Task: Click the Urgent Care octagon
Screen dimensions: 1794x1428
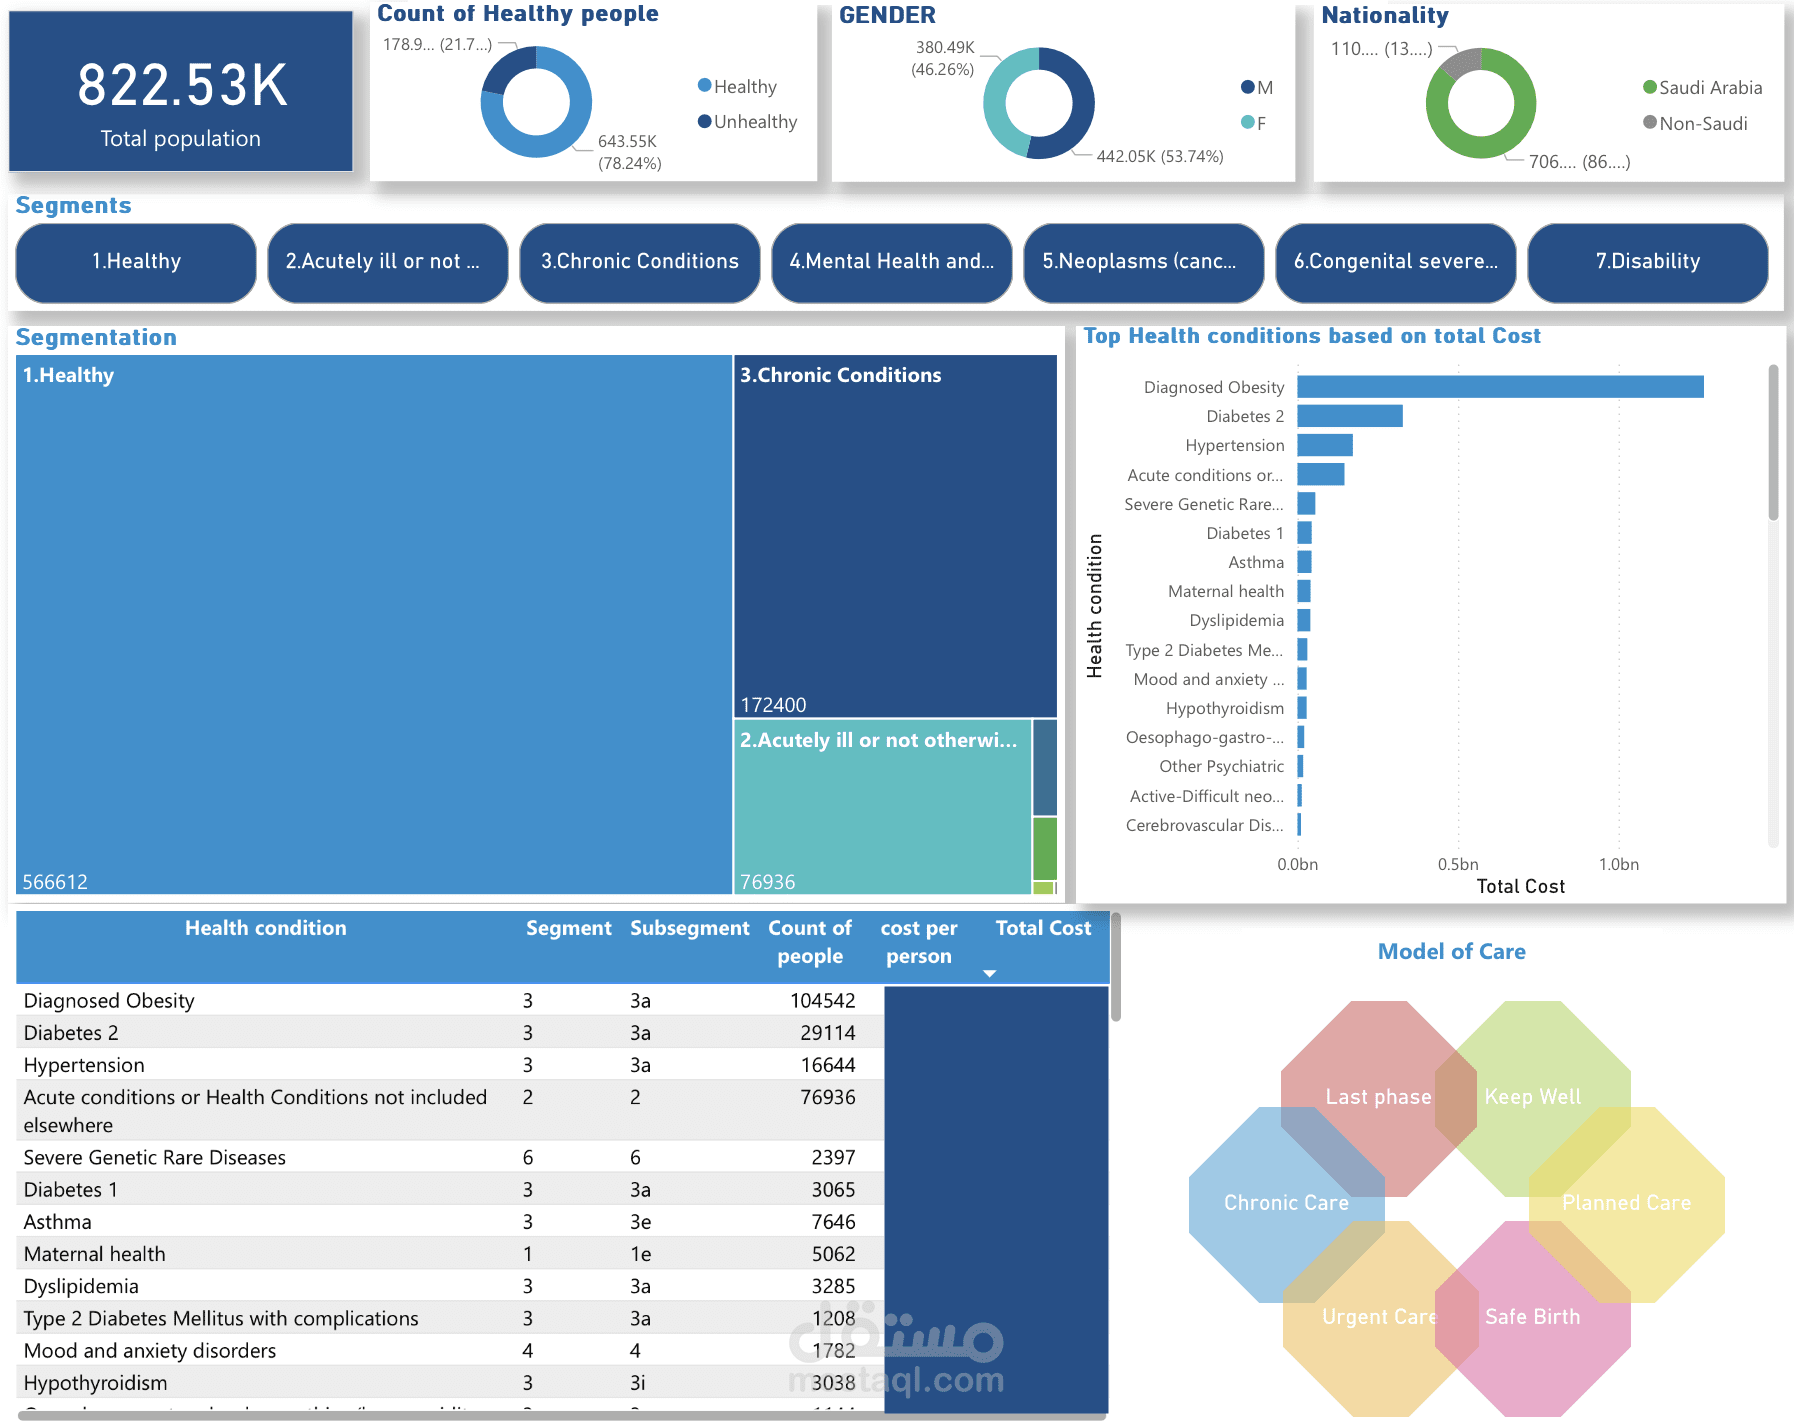Action: 1379,1318
